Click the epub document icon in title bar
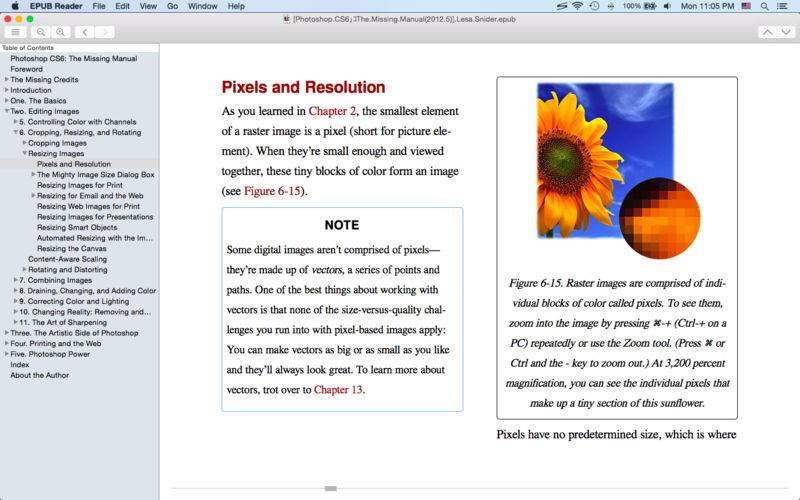Viewport: 800px width, 500px height. click(x=287, y=19)
